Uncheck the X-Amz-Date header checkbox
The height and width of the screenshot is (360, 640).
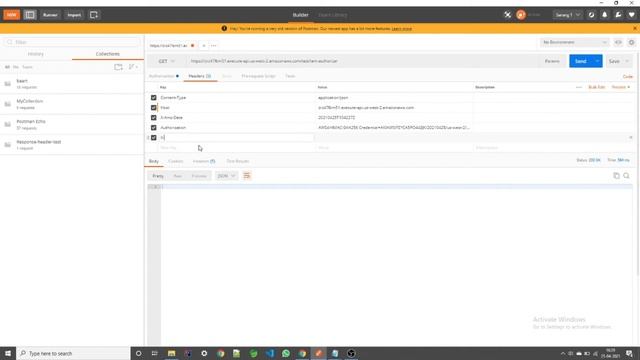(x=153, y=118)
